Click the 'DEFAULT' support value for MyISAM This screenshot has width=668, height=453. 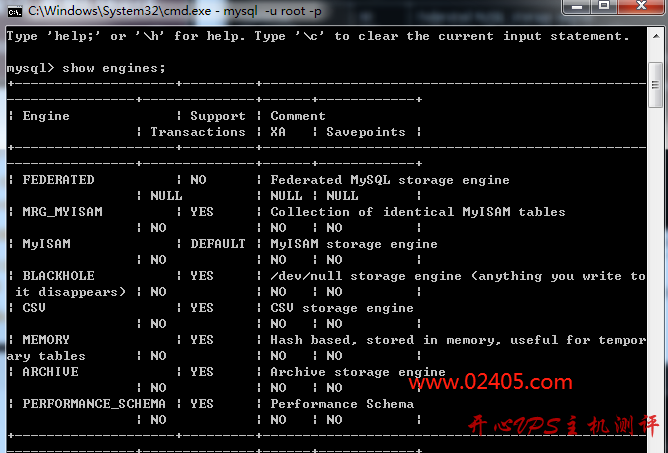tap(218, 244)
